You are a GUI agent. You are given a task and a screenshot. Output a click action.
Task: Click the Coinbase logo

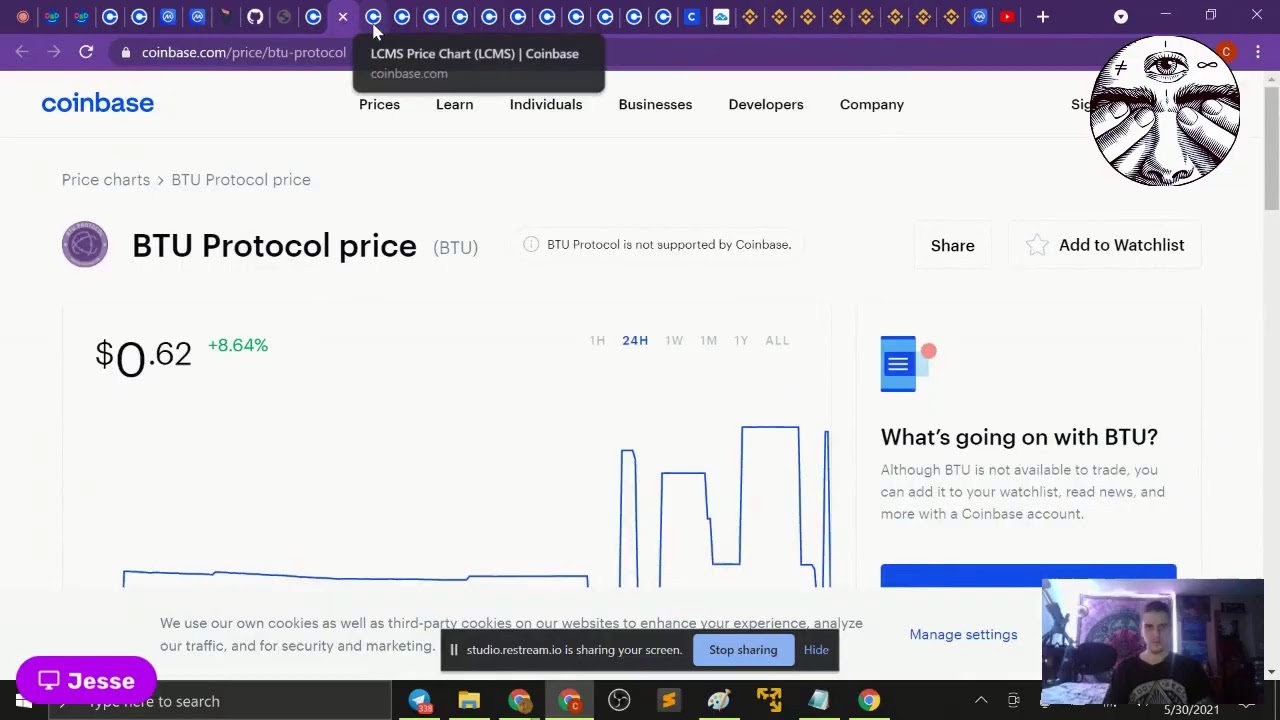click(x=97, y=103)
